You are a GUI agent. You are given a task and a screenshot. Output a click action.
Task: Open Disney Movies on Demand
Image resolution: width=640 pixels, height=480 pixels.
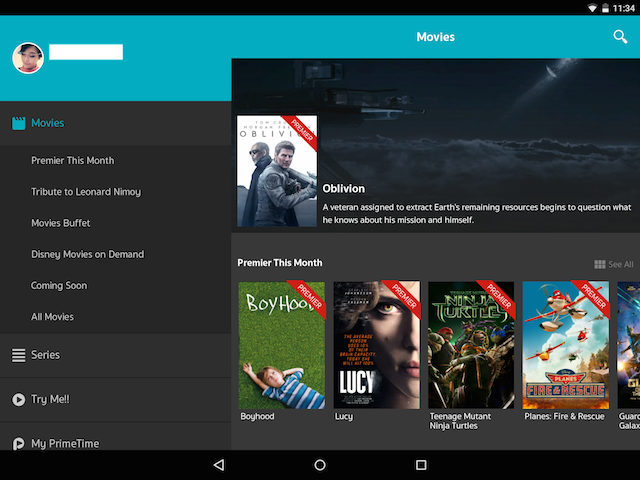click(87, 254)
